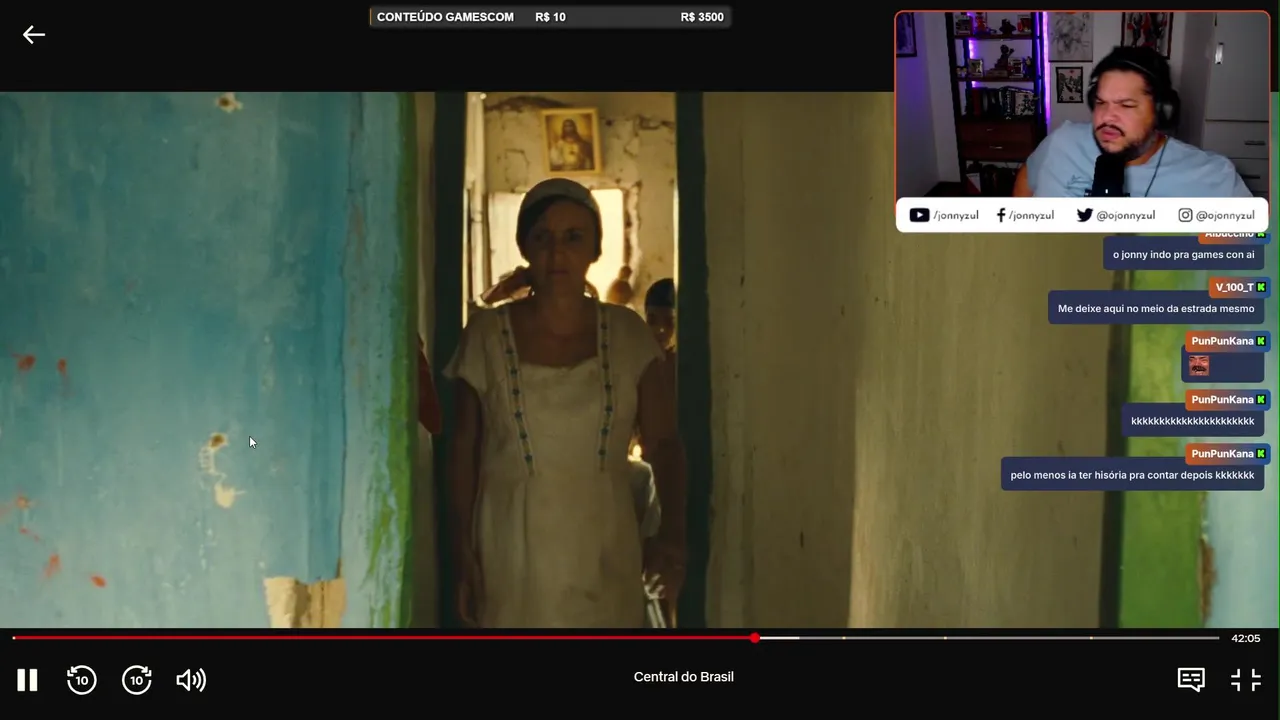
Task: Click the Instagram @ojonnyzul handle text
Action: point(1225,215)
